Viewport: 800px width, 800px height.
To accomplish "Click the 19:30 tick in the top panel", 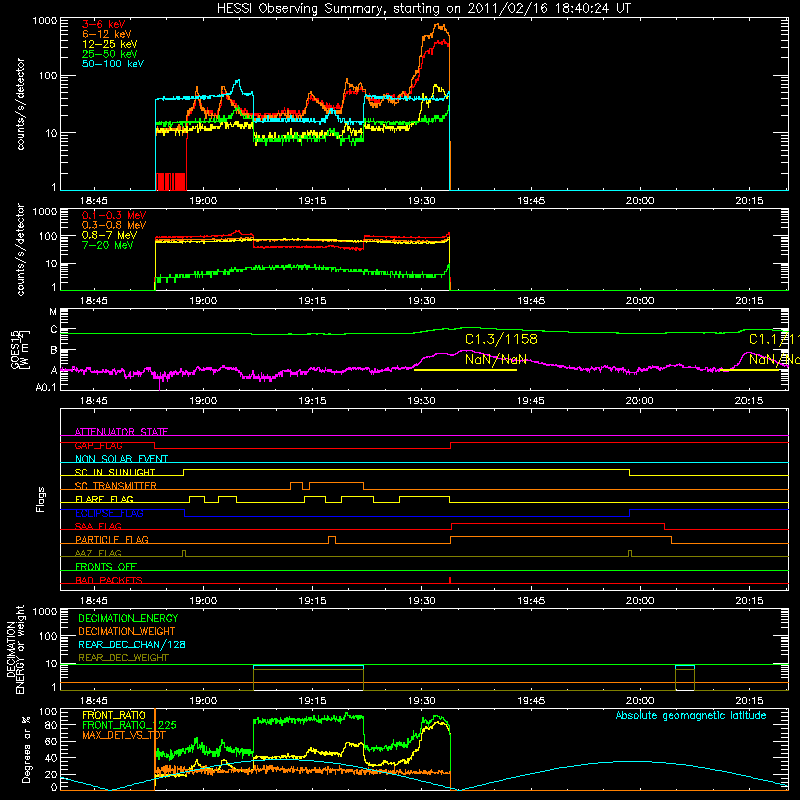I will click(x=421, y=201).
